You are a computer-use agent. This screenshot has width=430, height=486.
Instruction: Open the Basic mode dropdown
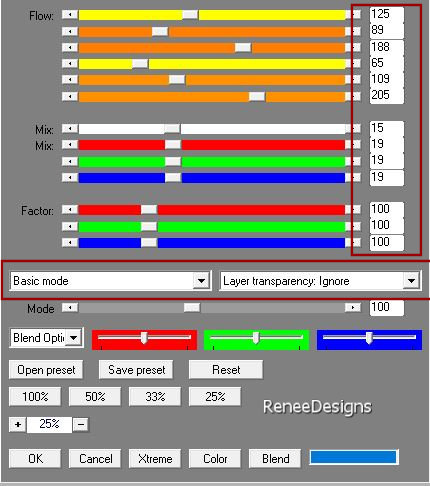201,281
